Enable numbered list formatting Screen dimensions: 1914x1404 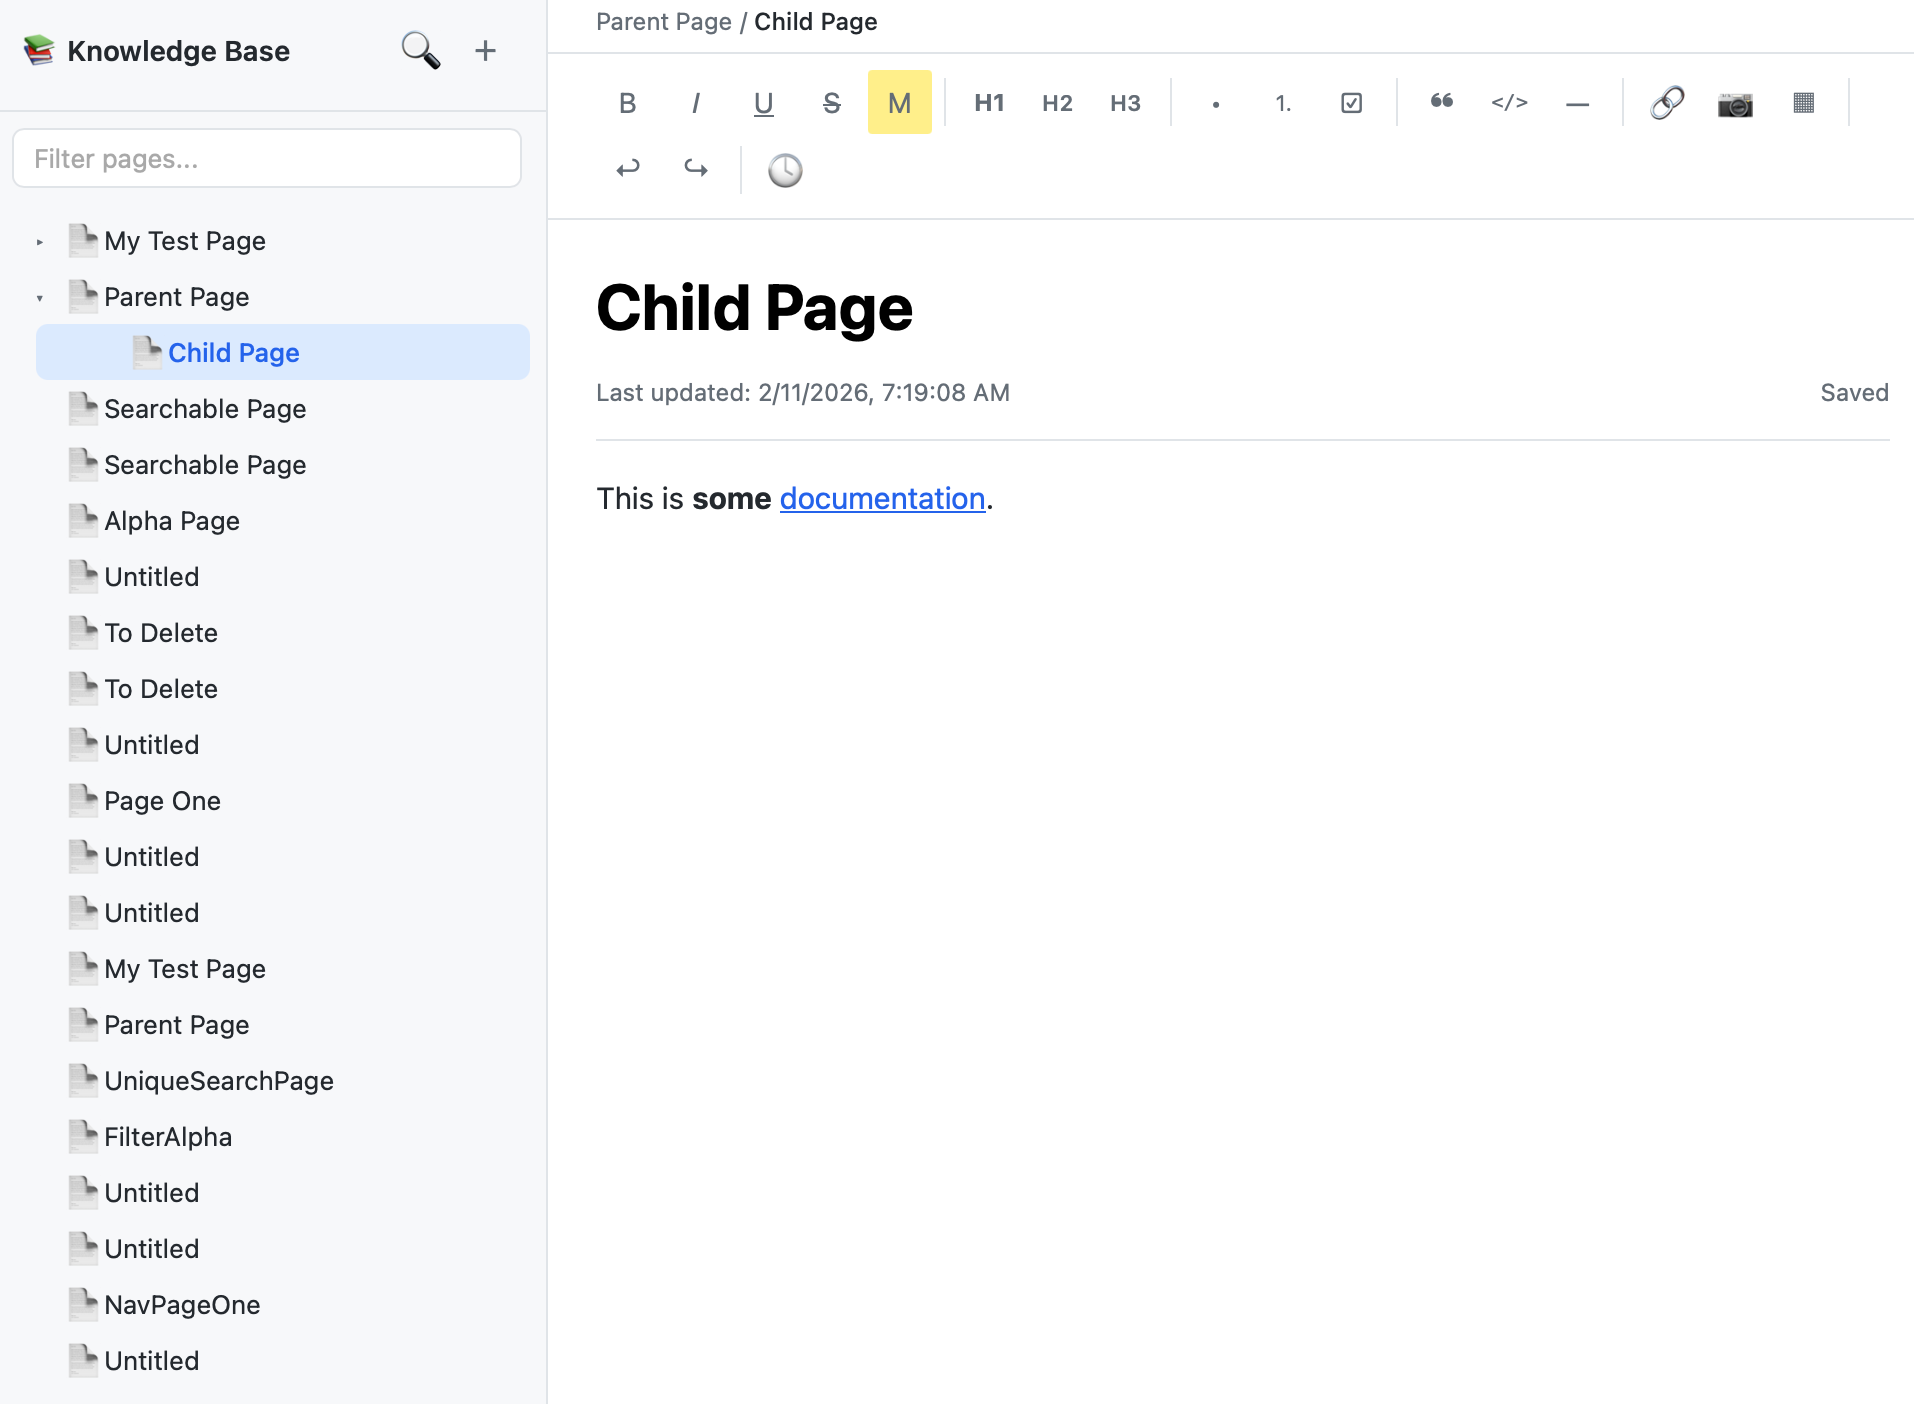pos(1281,102)
